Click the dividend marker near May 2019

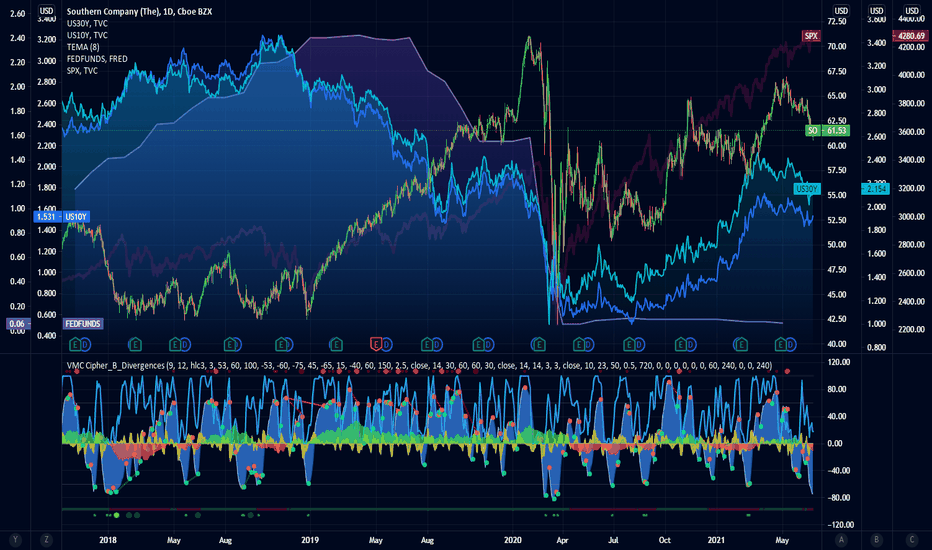click(386, 344)
